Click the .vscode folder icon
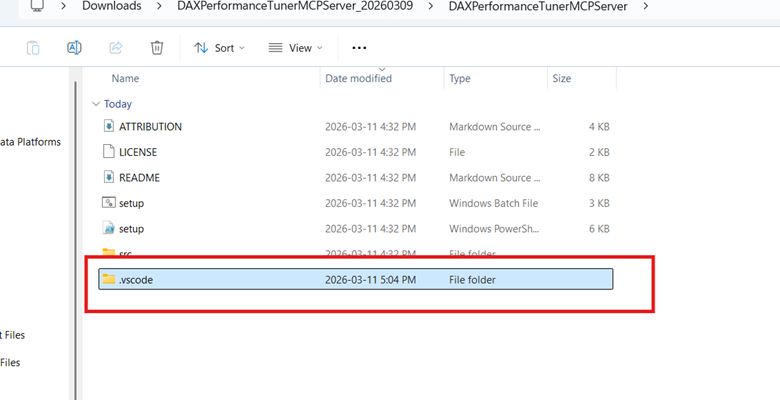The height and width of the screenshot is (400, 780). tap(109, 280)
